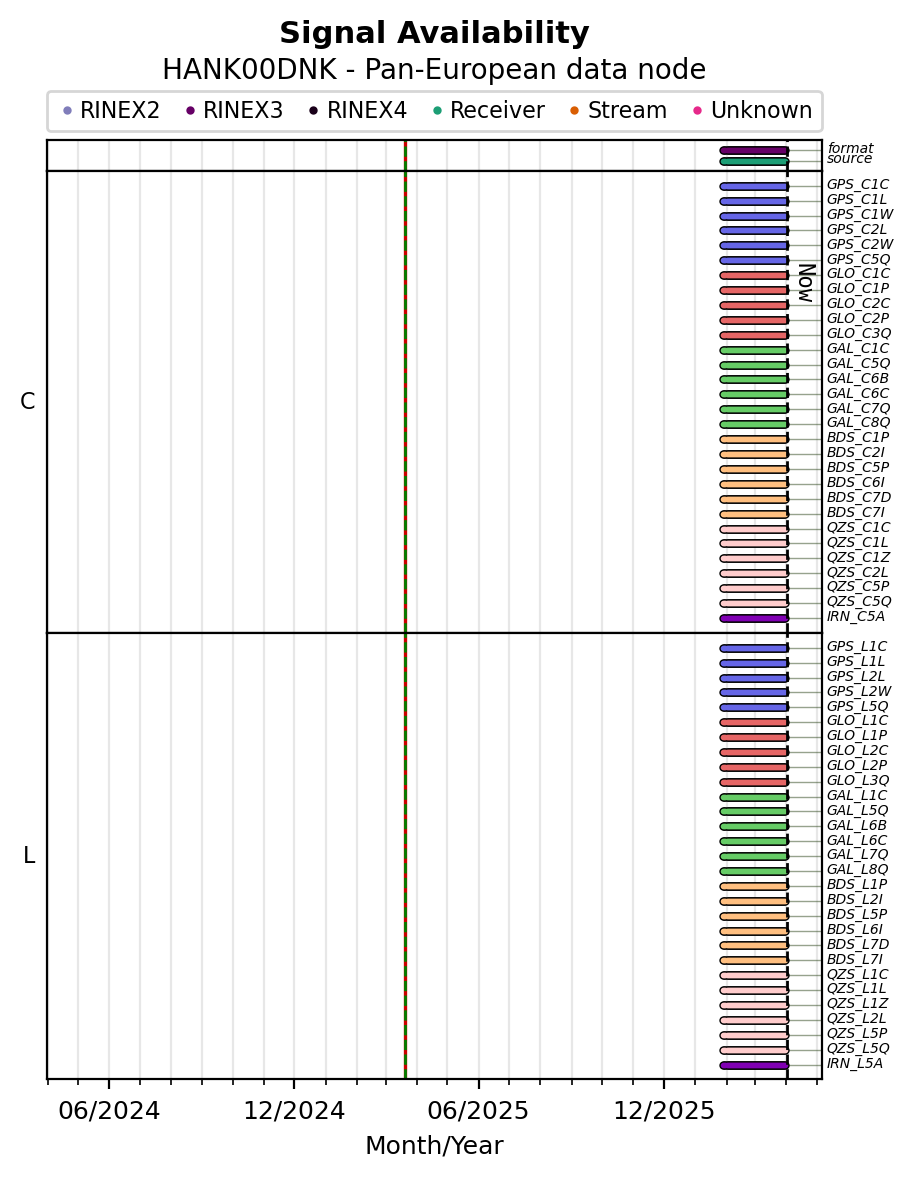The width and height of the screenshot is (914, 1178).
Task: Click the 12/2025 axis tick label
Action: pyautogui.click(x=664, y=1111)
